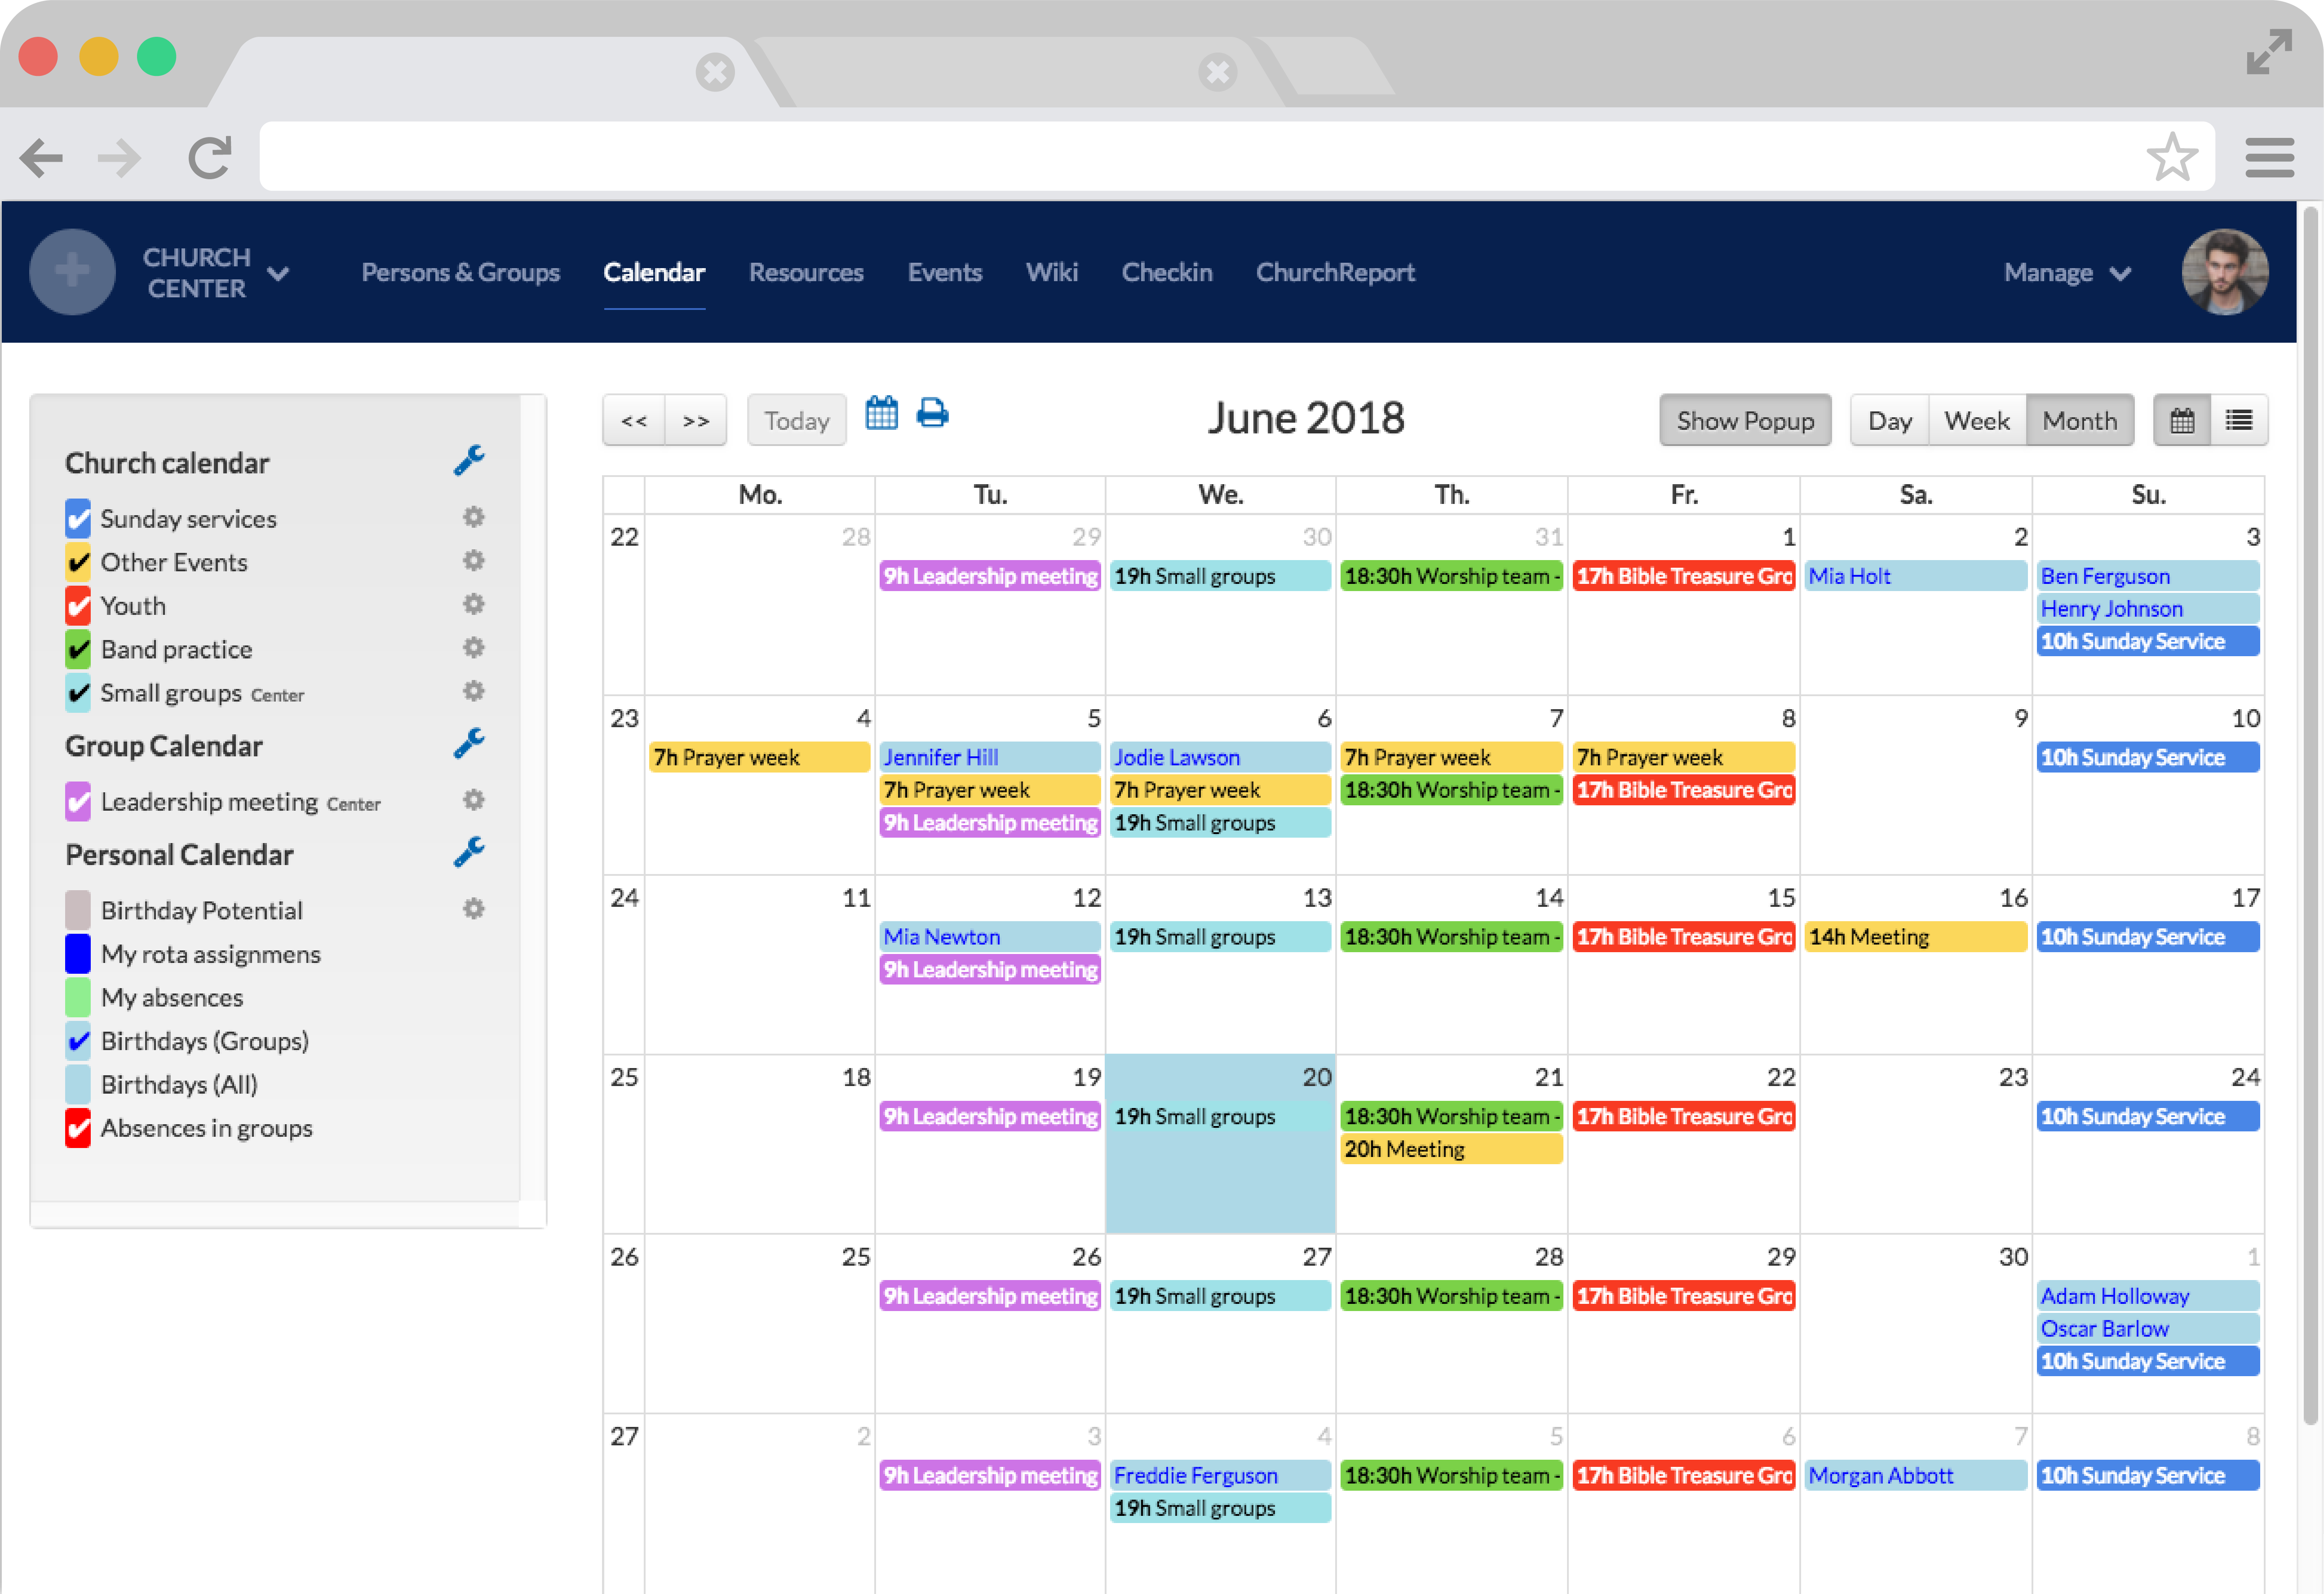Image resolution: width=2324 pixels, height=1594 pixels.
Task: Toggle the Youth calendar checkbox
Action: point(78,605)
